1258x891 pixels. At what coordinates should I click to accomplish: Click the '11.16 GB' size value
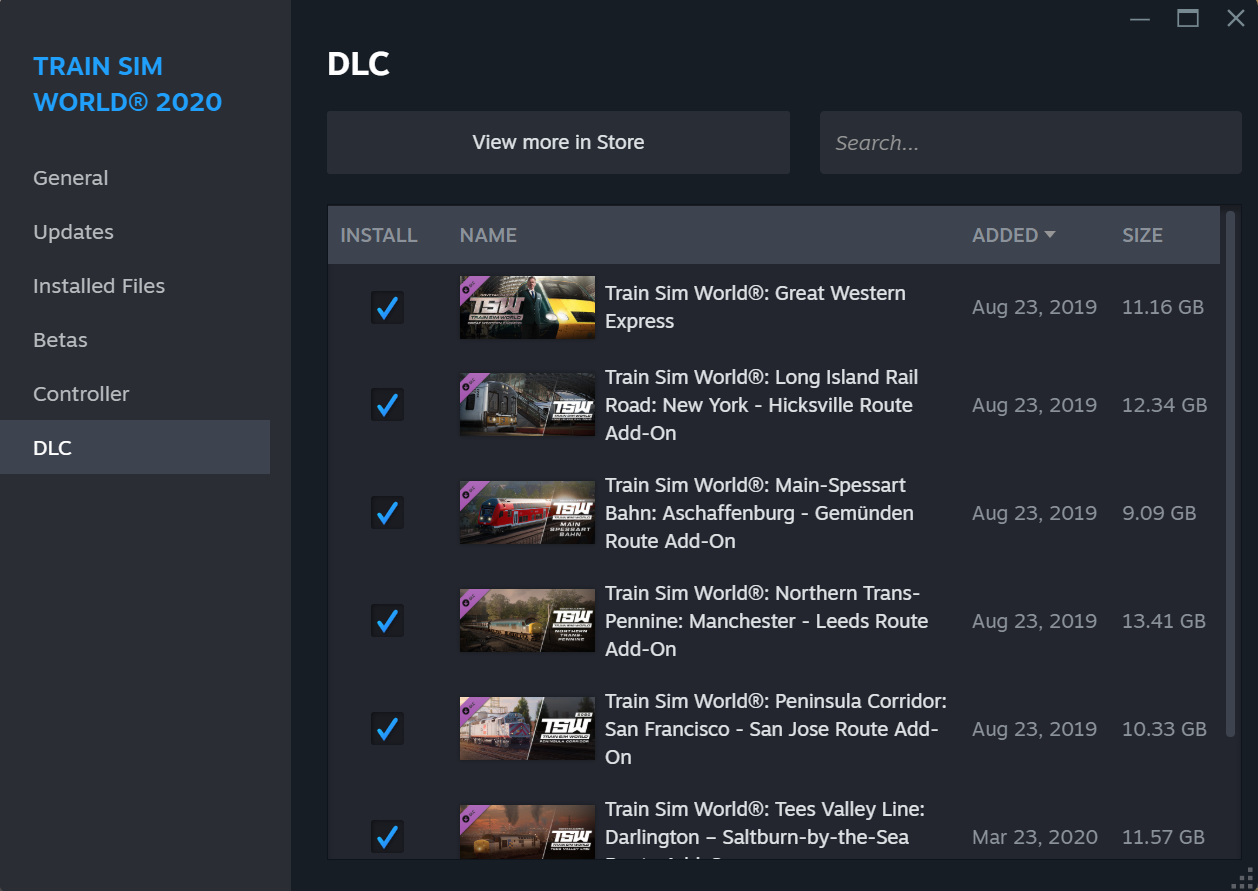[x=1163, y=307]
